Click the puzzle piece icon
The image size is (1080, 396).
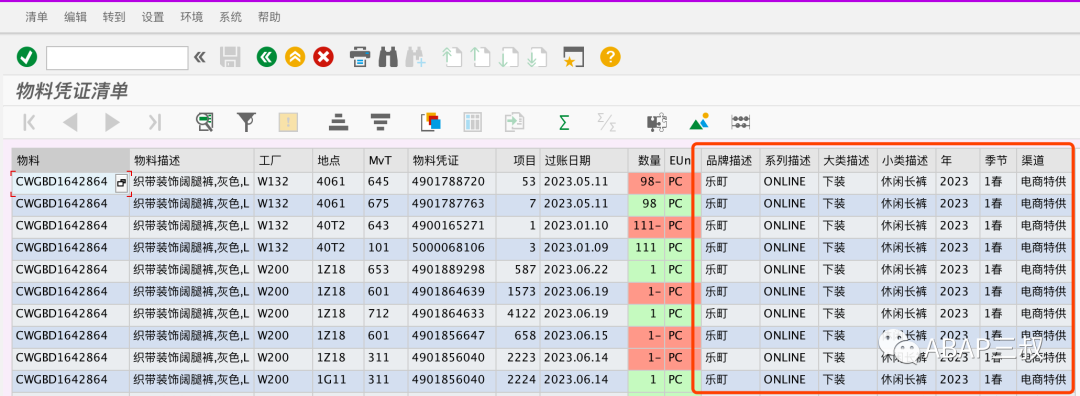(x=656, y=123)
